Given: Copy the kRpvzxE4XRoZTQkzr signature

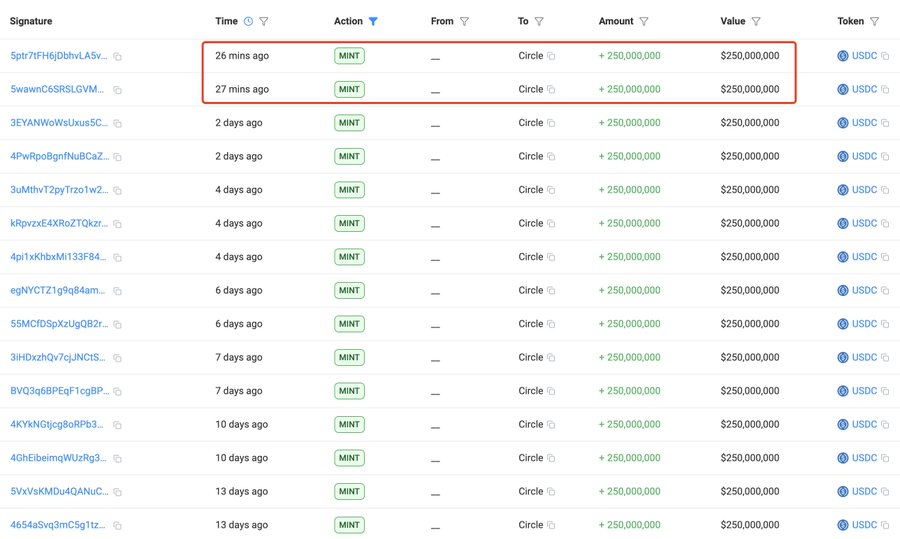Looking at the screenshot, I should [x=118, y=224].
